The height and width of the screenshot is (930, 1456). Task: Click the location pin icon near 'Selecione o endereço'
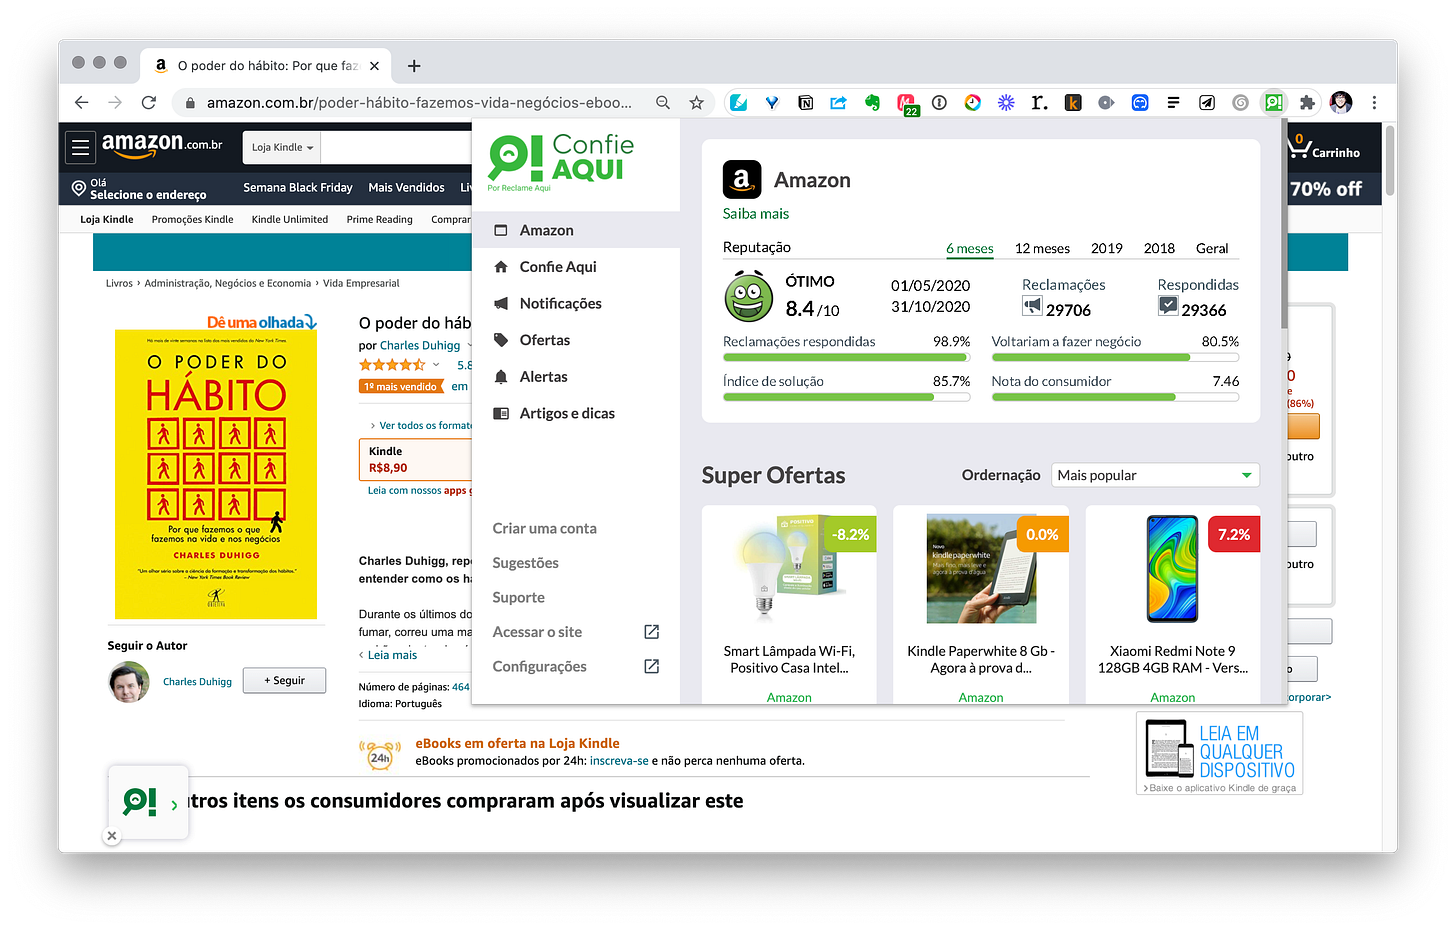click(x=78, y=188)
